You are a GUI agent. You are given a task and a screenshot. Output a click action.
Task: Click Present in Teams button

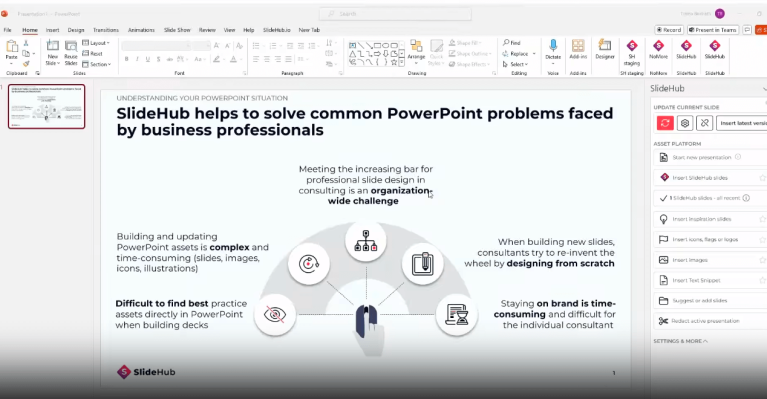pos(713,30)
